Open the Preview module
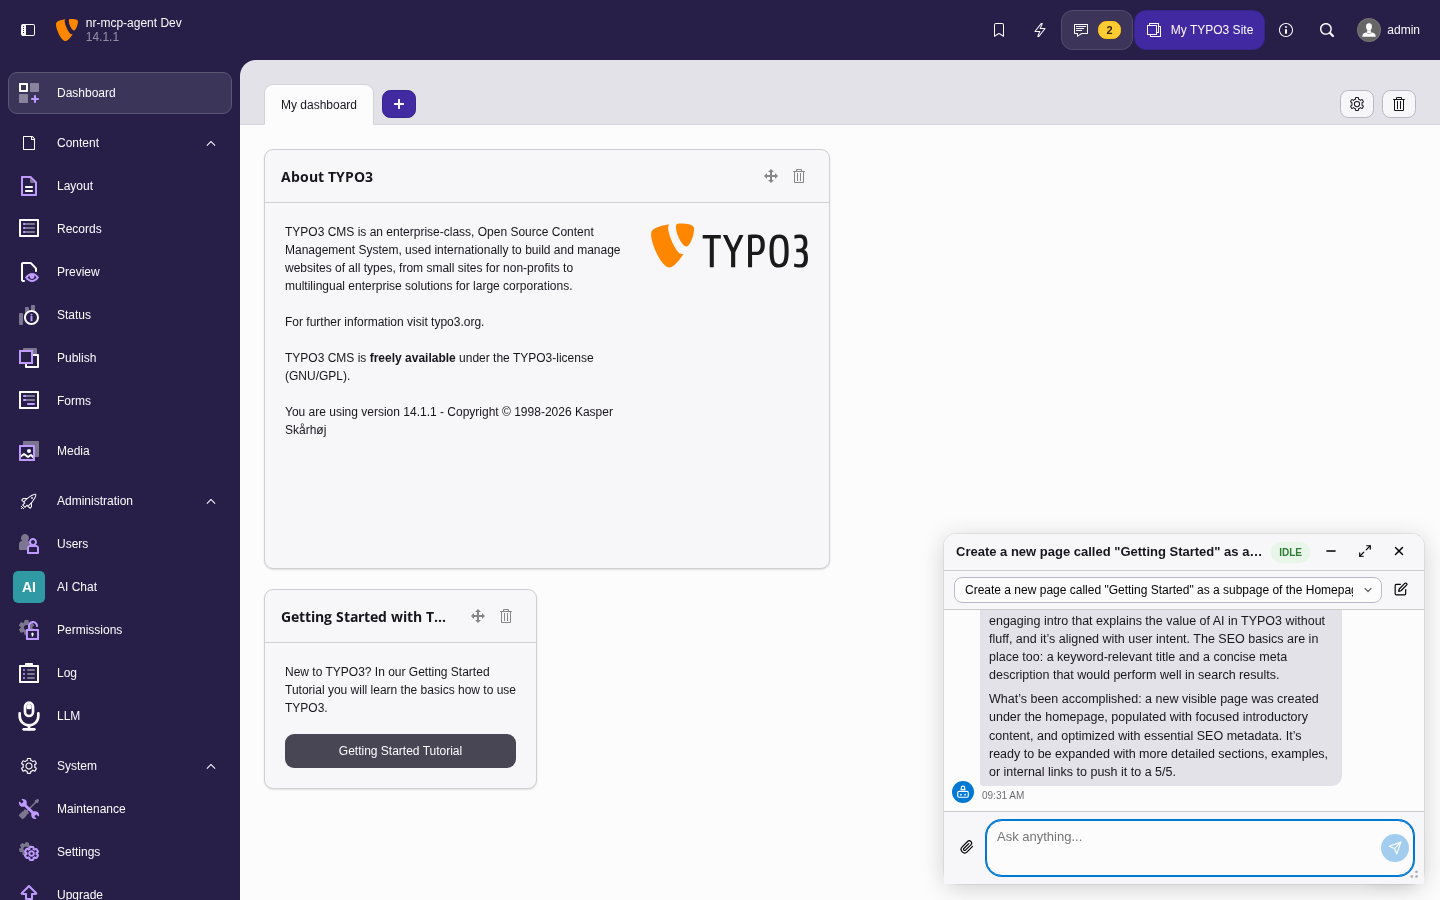Image resolution: width=1440 pixels, height=900 pixels. click(120, 272)
